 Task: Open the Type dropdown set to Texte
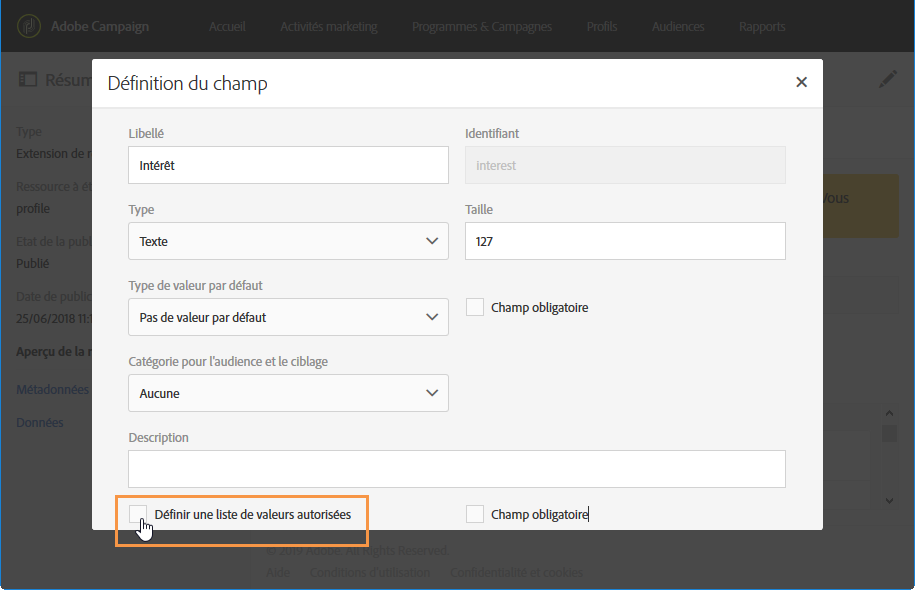tap(288, 241)
